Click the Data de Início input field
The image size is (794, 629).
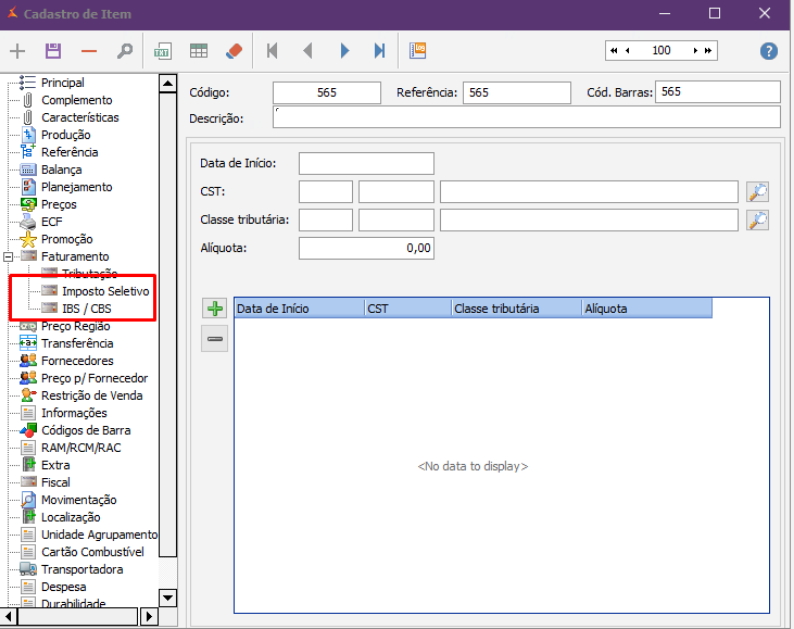366,164
